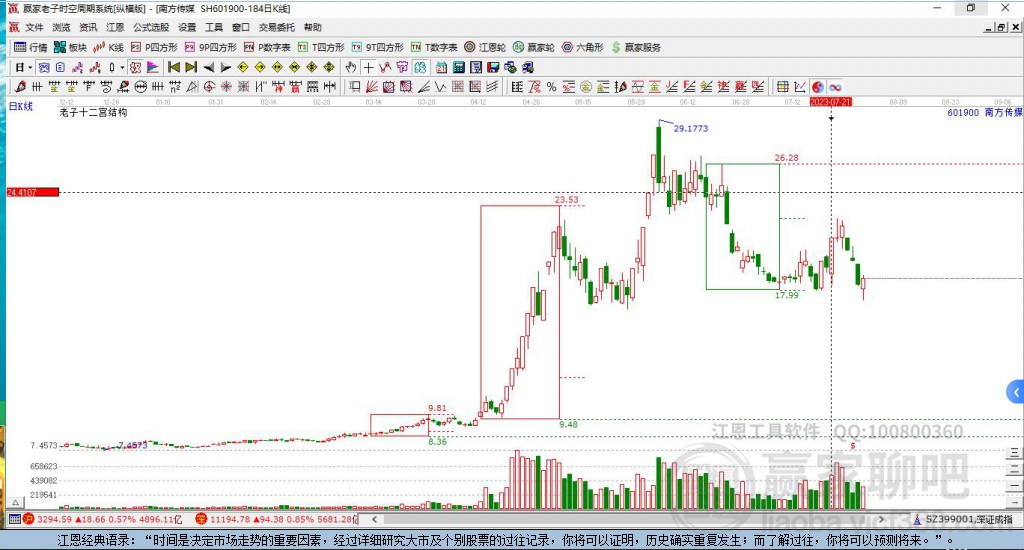Open the P四方形 tool
This screenshot has width=1024, height=550.
[x=154, y=47]
